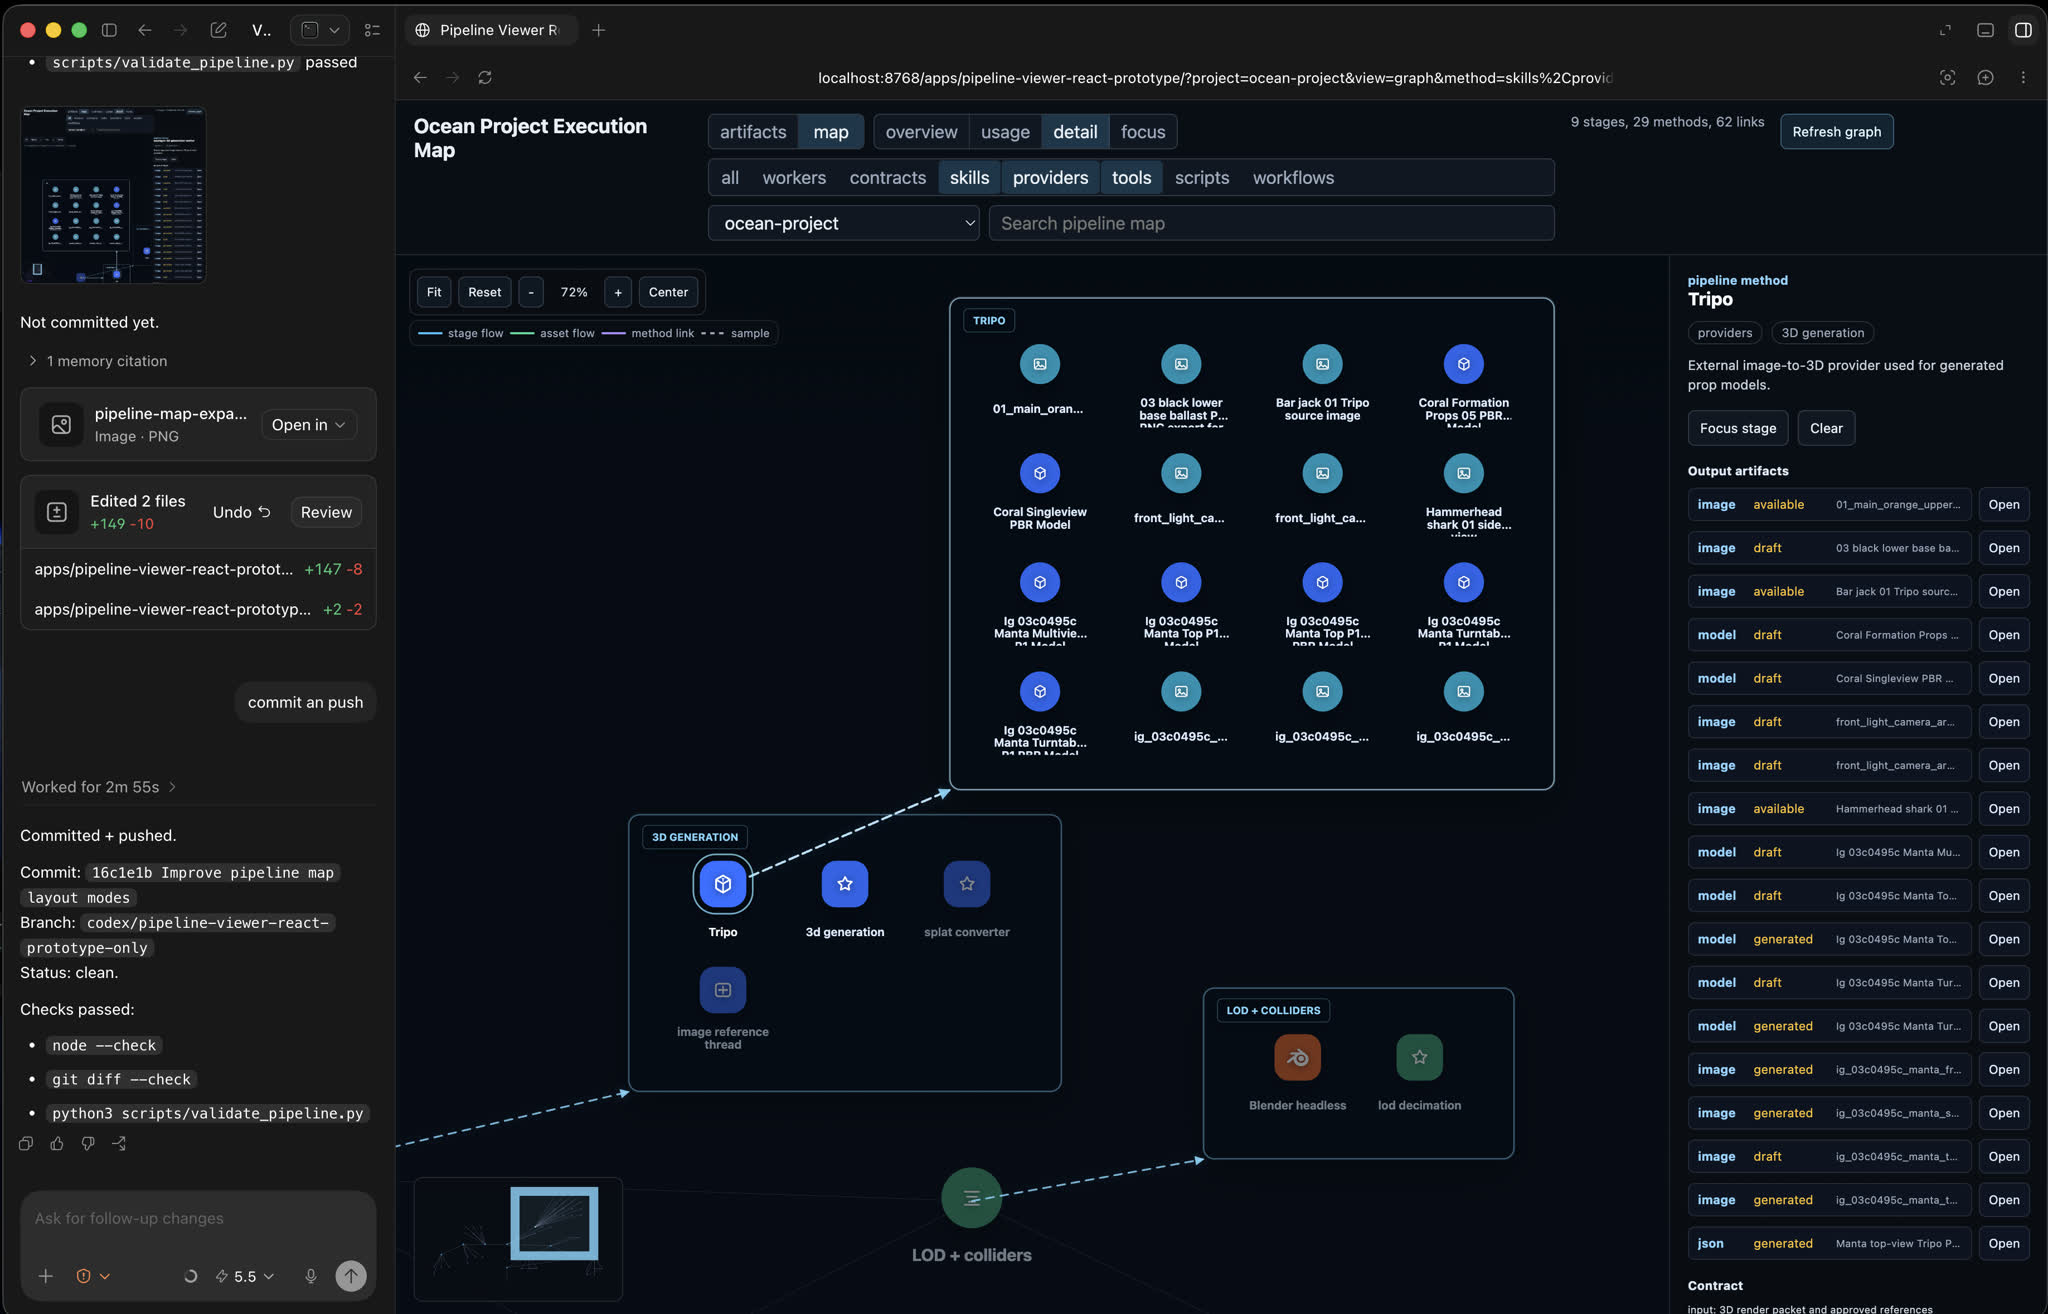The image size is (2048, 1314).
Task: Click Undo for edited files
Action: click(x=241, y=512)
